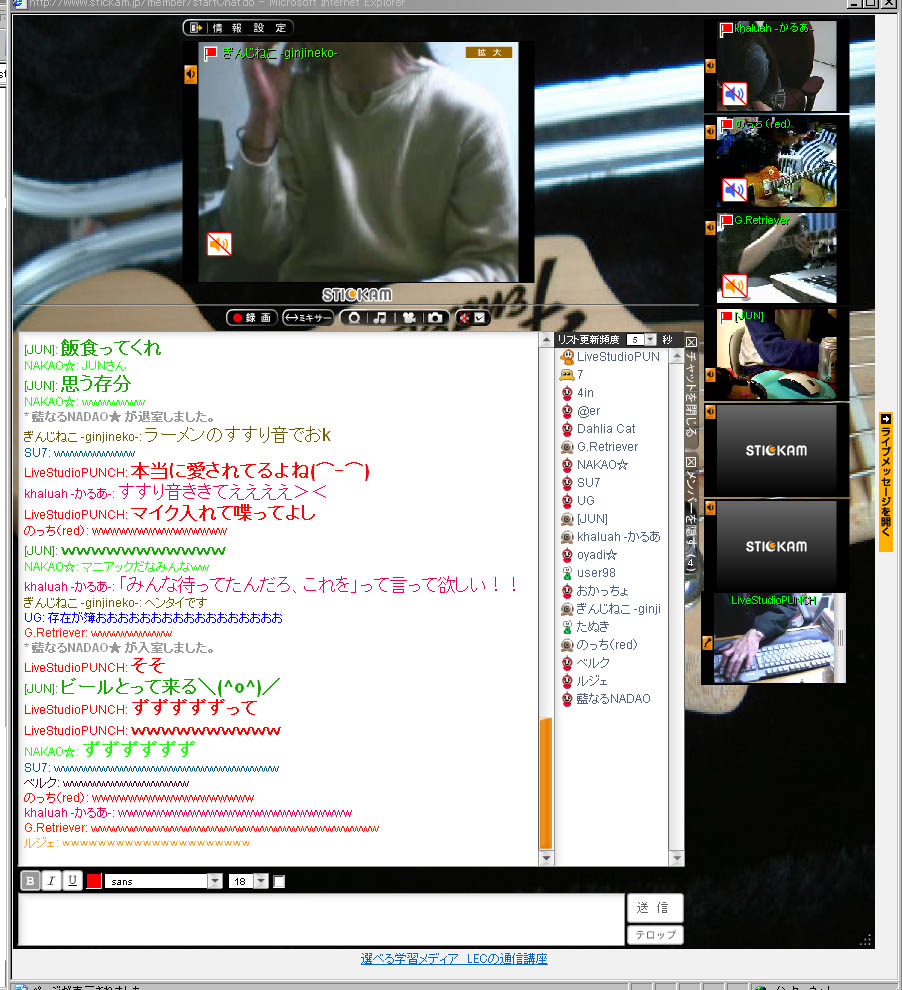Click the avatar icon next to UG

(567, 501)
